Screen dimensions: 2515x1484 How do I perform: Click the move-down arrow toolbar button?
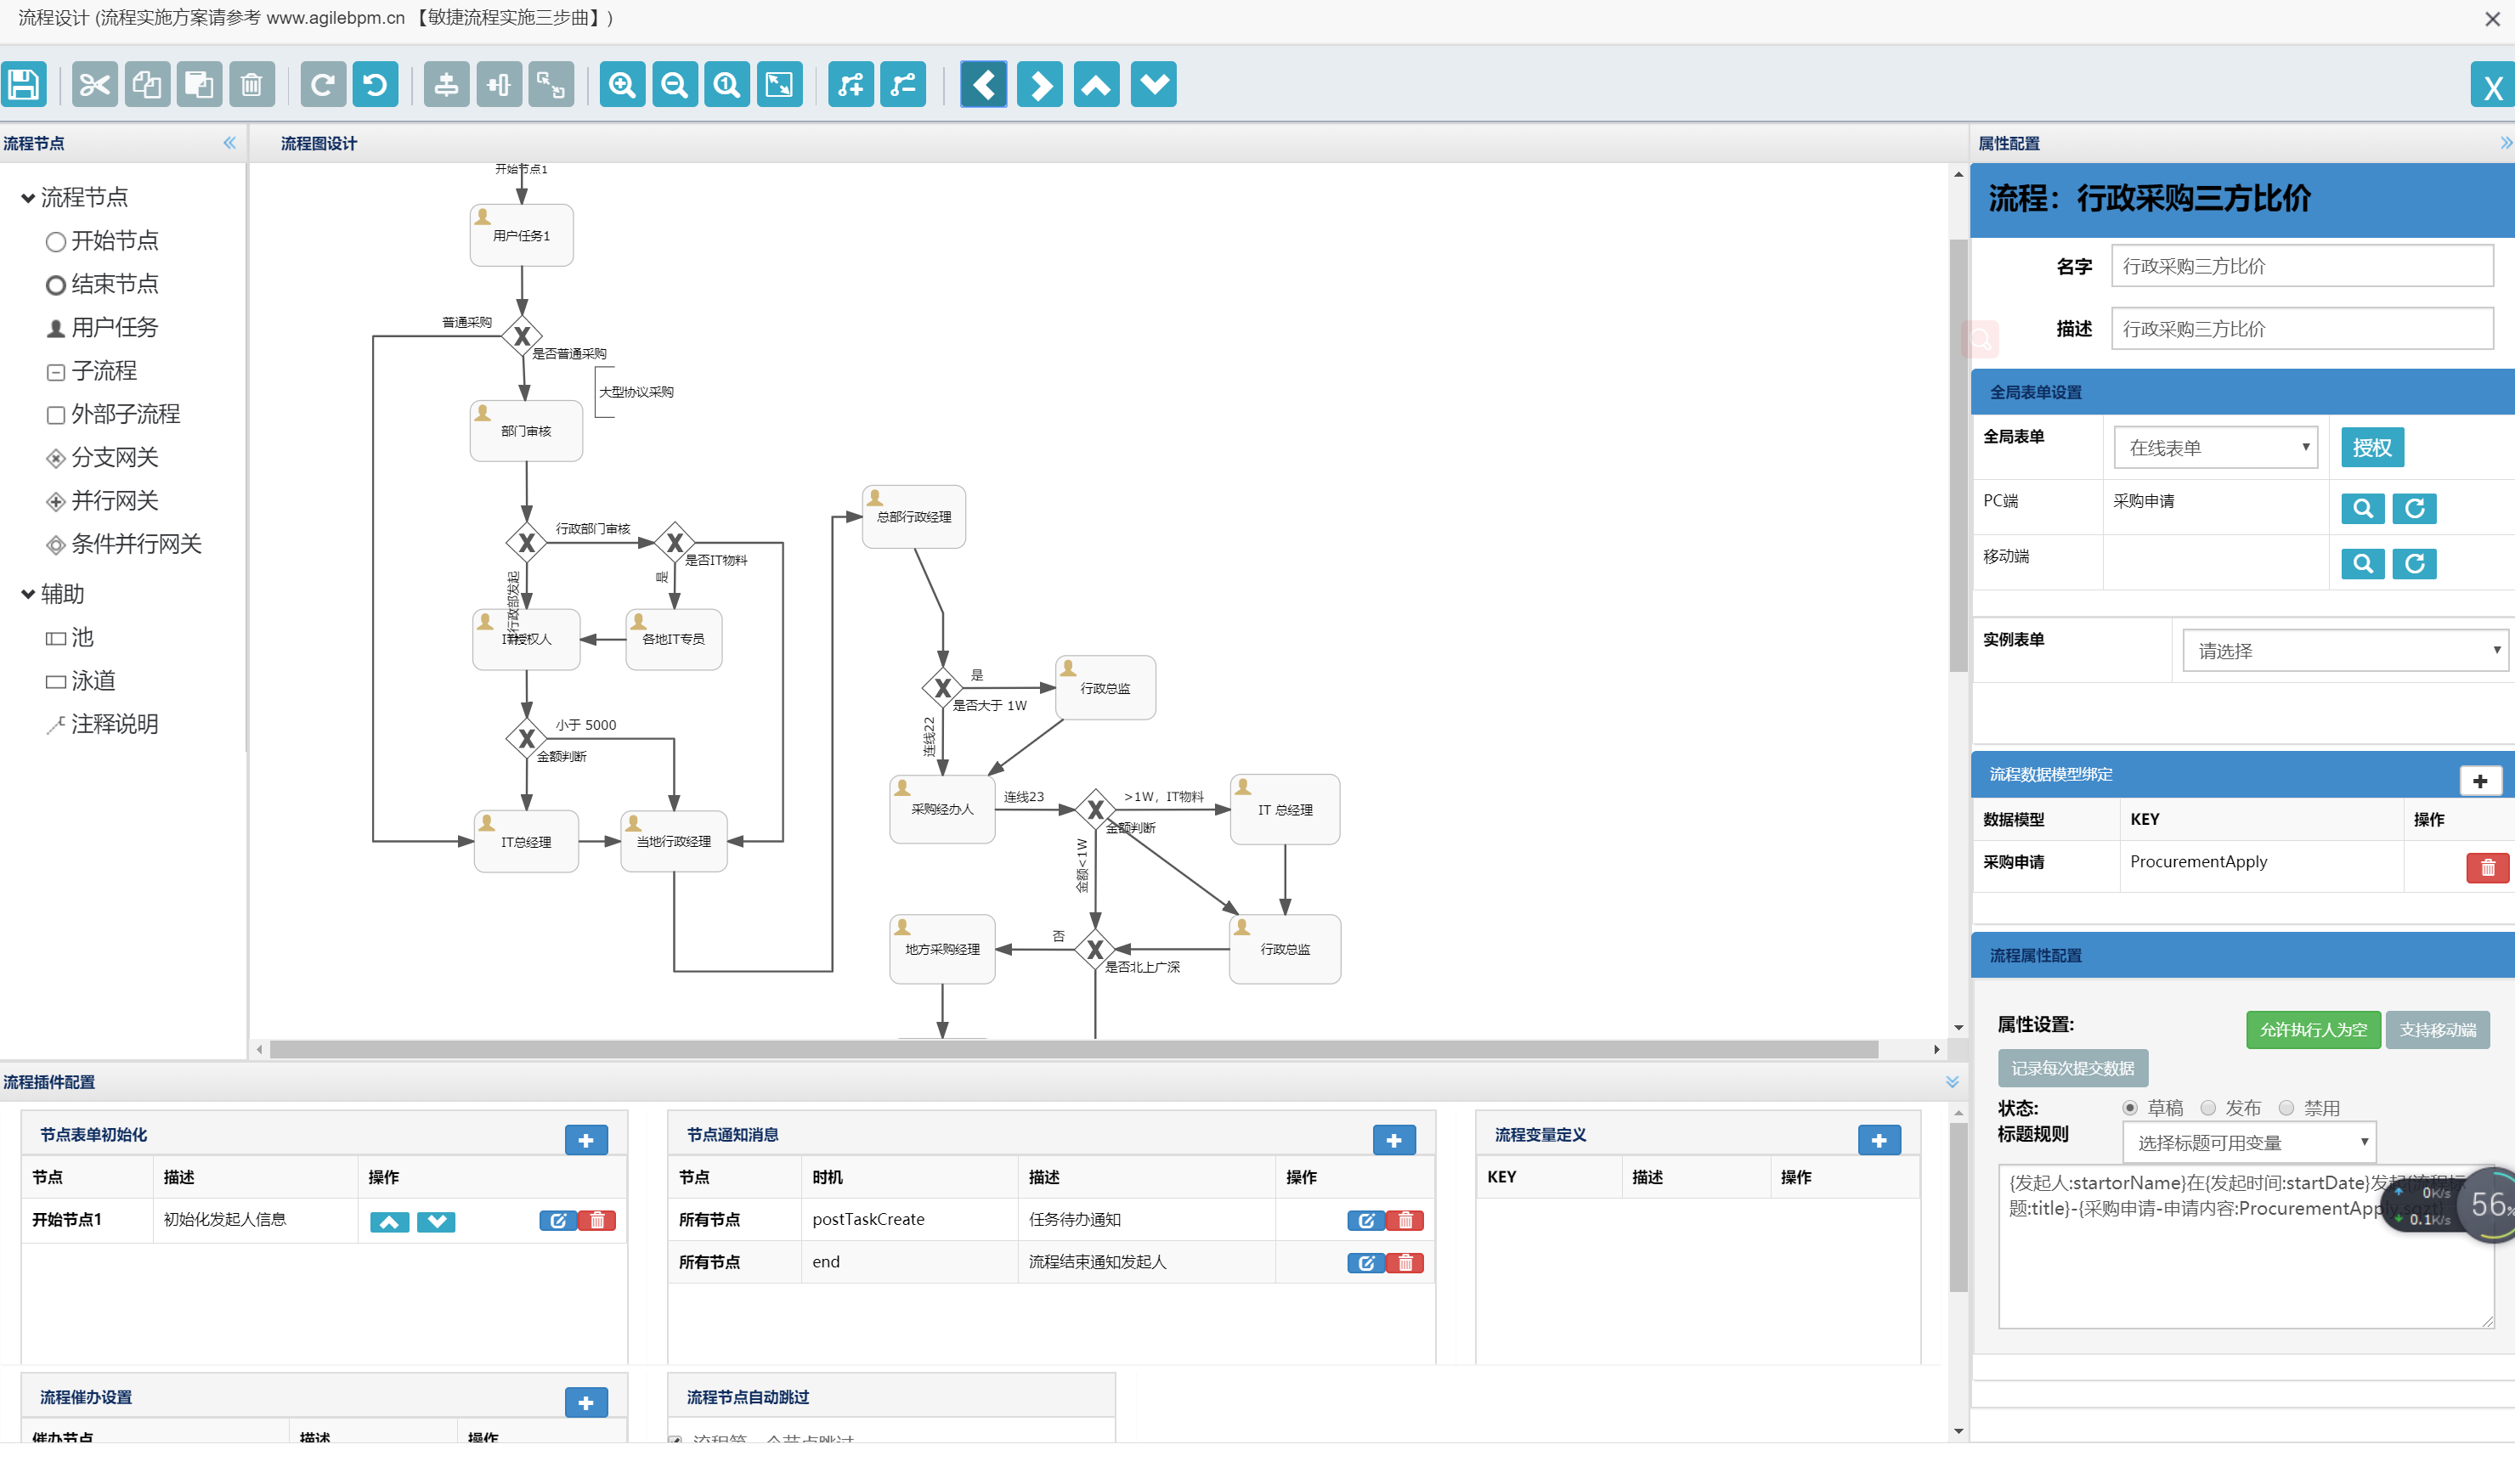tap(1154, 85)
